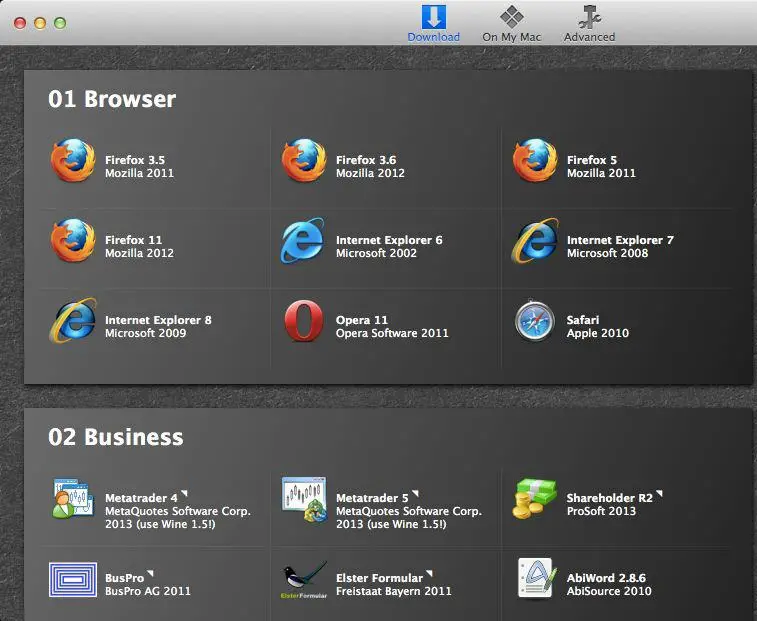Select the BusPro title text
Screen dimensions: 757x621
pyautogui.click(x=125, y=578)
